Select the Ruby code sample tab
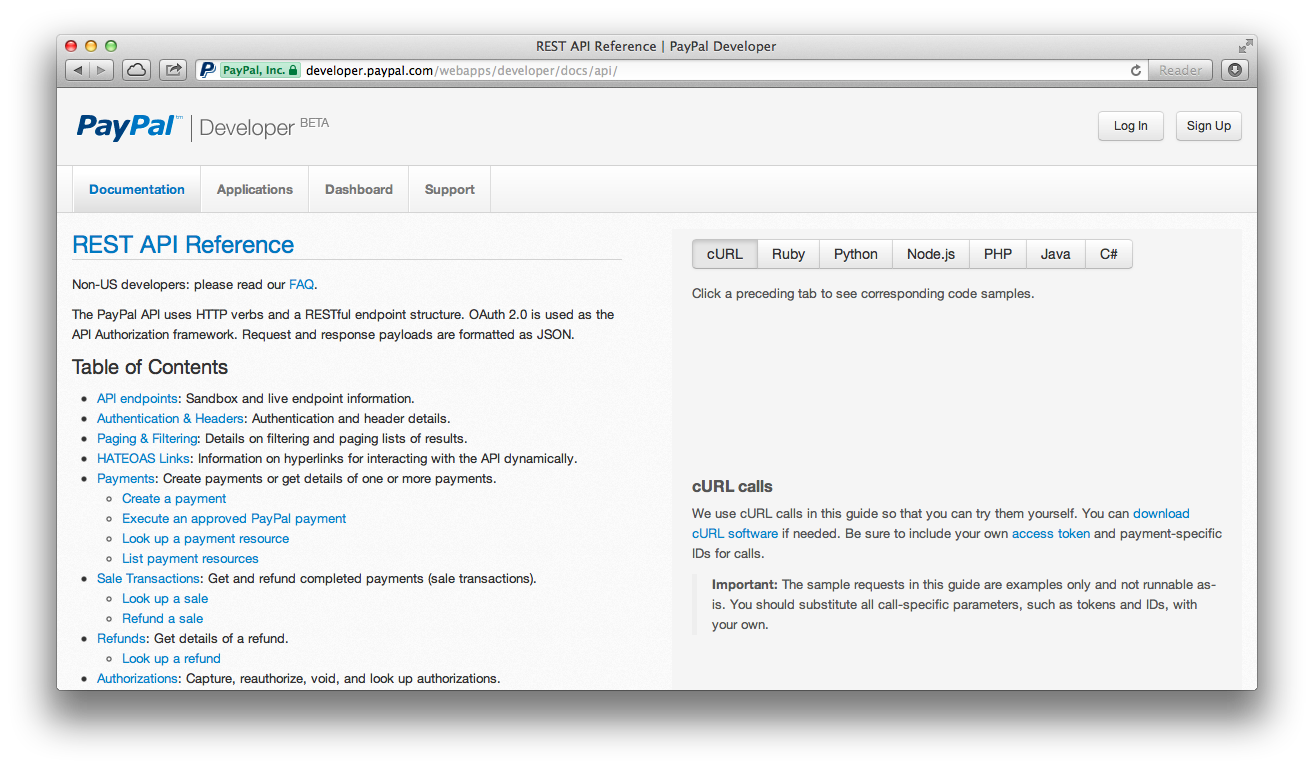The height and width of the screenshot is (769, 1314). (788, 254)
